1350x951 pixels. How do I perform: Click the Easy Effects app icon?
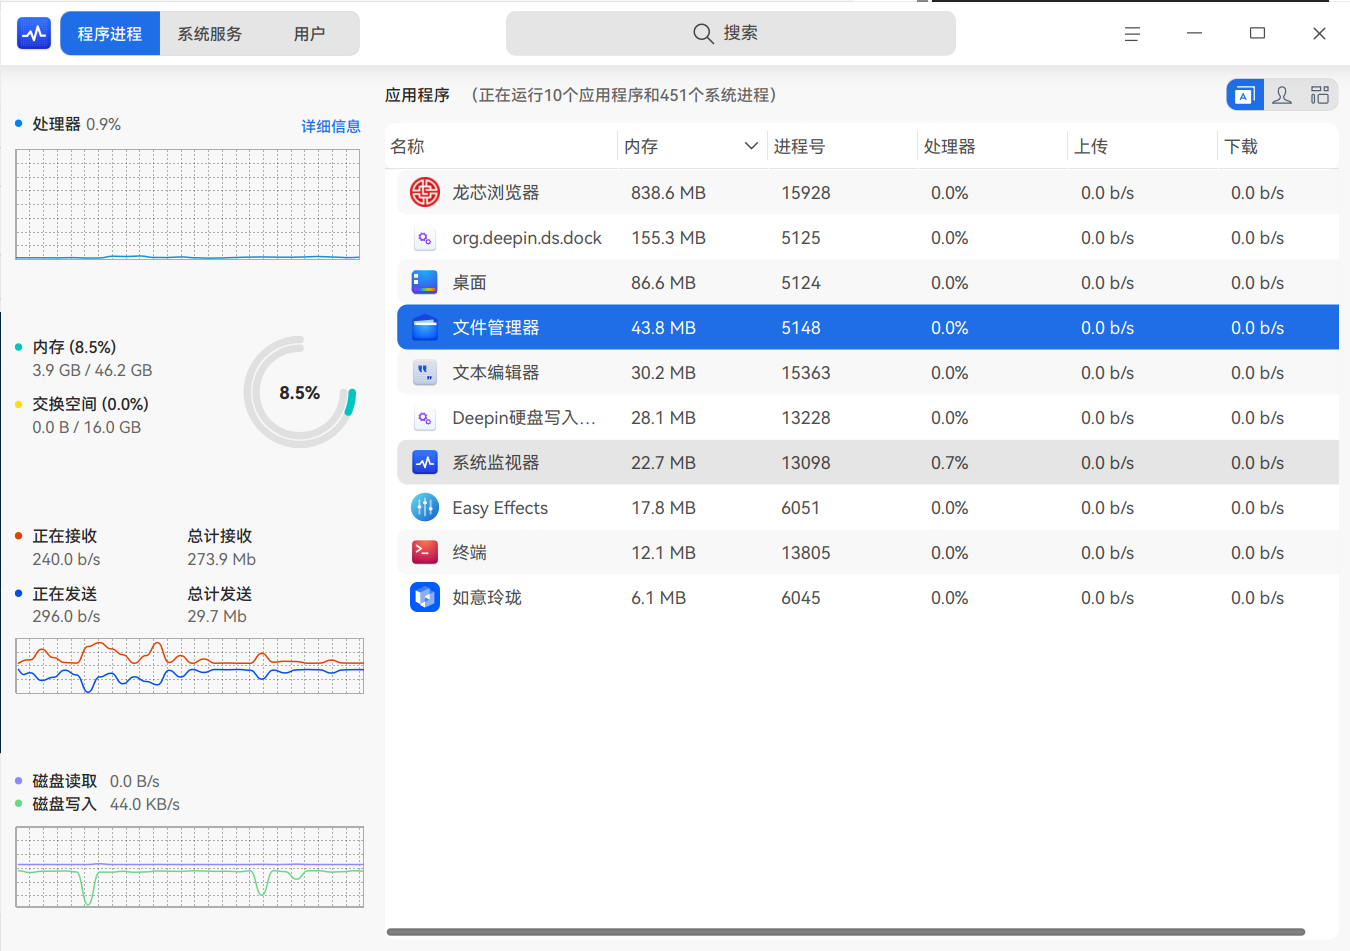pyautogui.click(x=425, y=507)
